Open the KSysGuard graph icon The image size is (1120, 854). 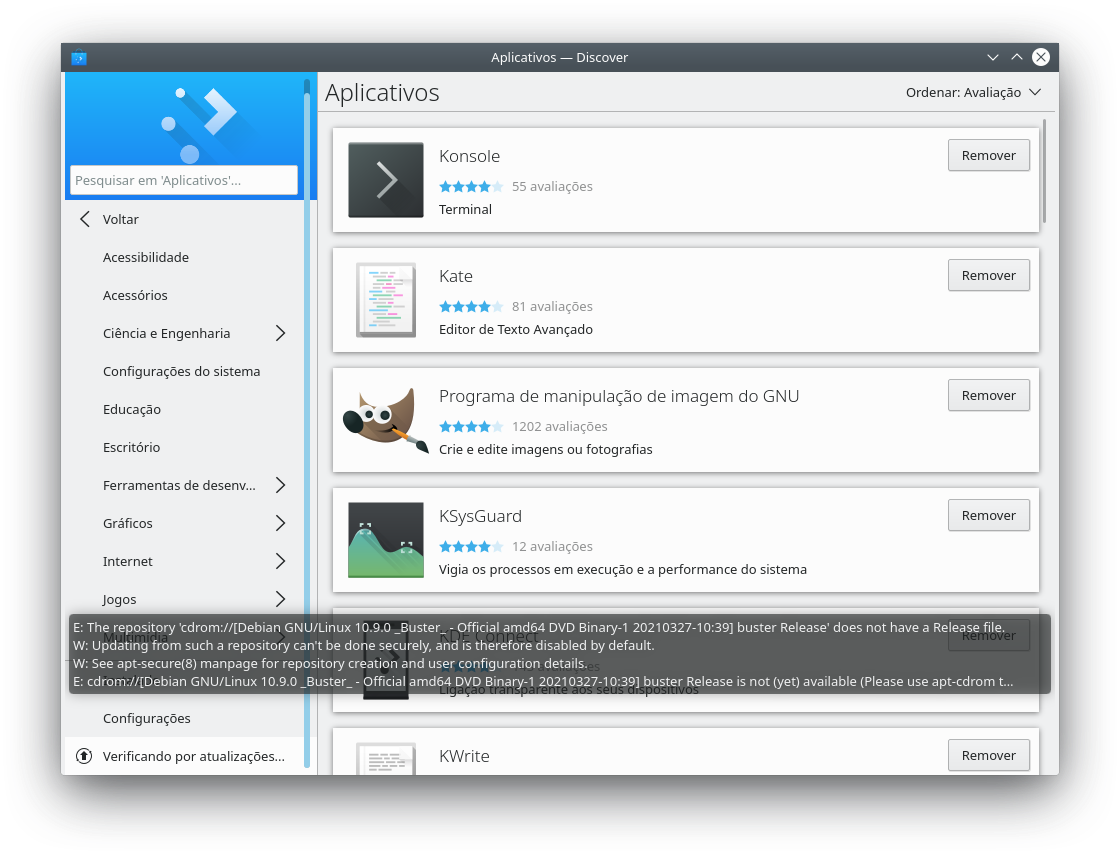(x=386, y=540)
